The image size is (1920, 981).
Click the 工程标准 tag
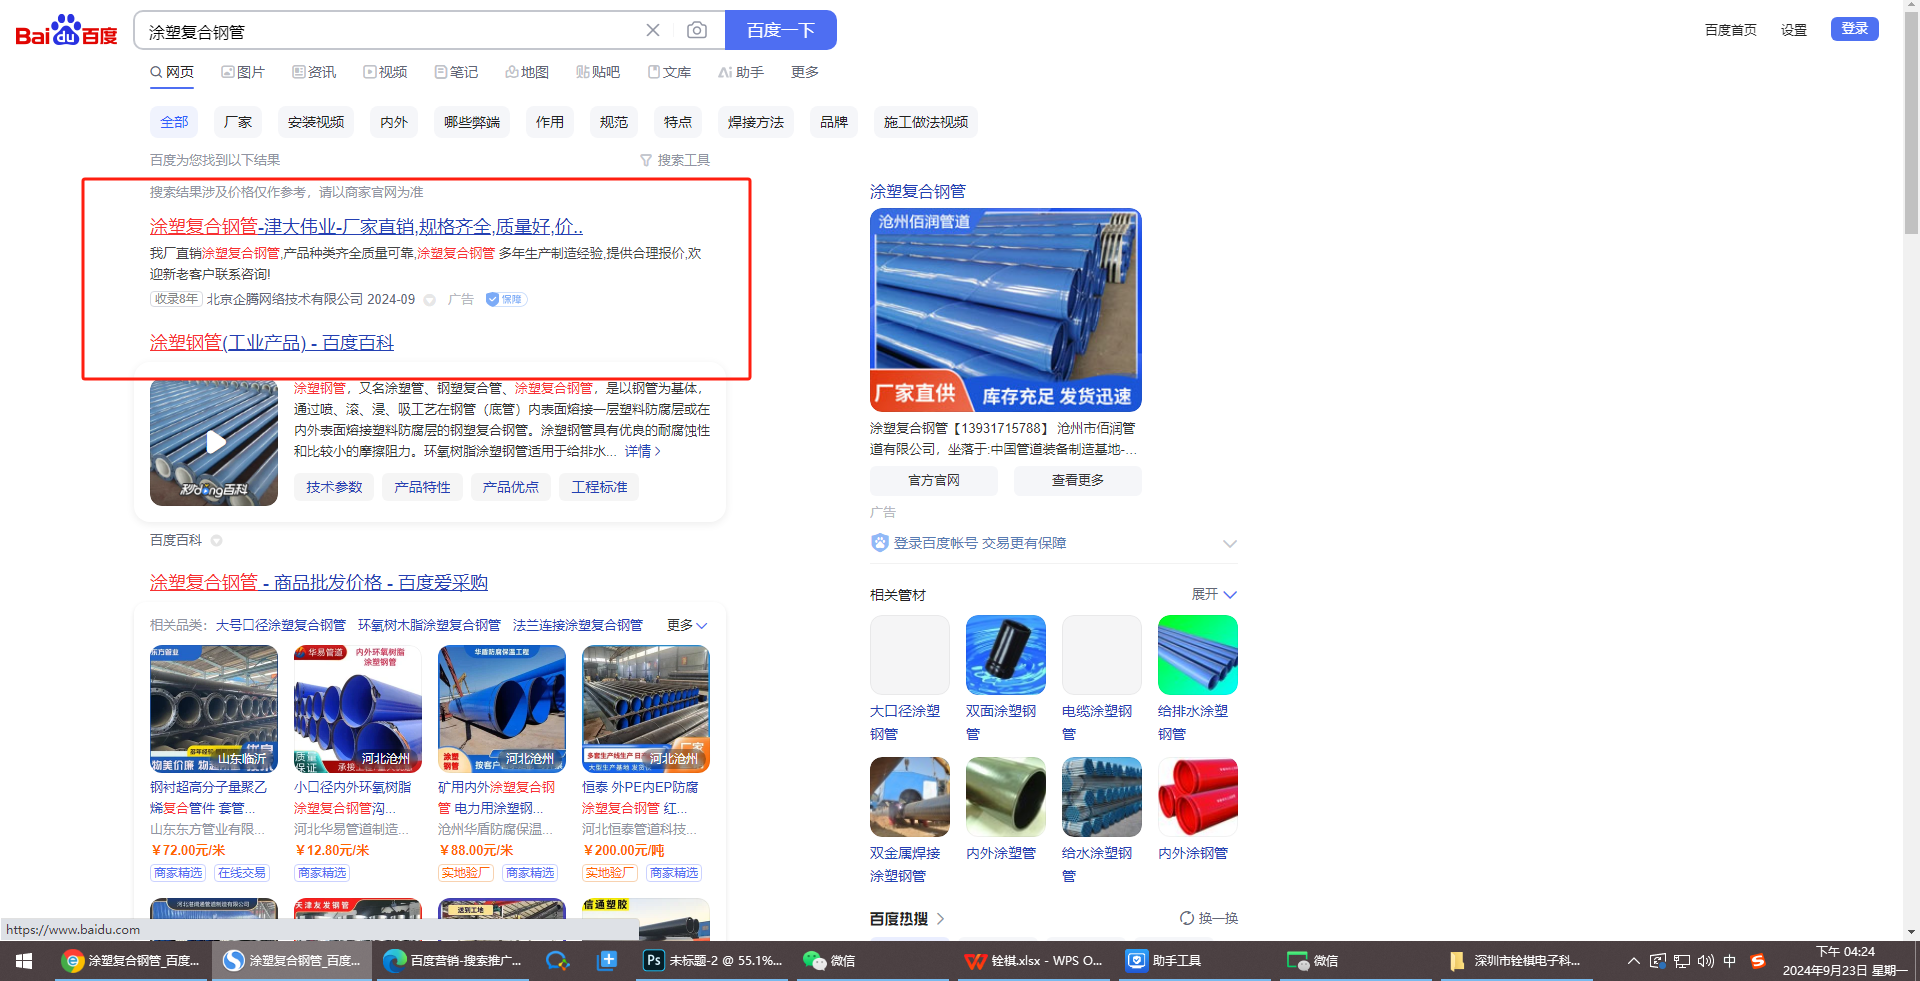pos(599,487)
